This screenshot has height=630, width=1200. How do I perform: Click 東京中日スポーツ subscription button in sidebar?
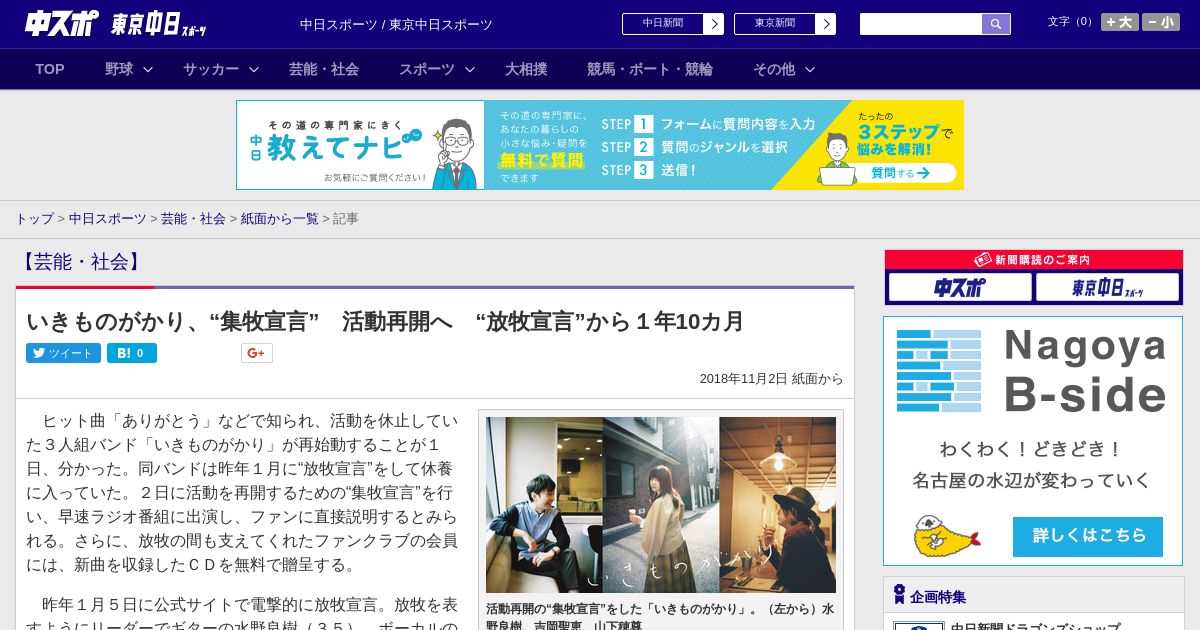1107,288
